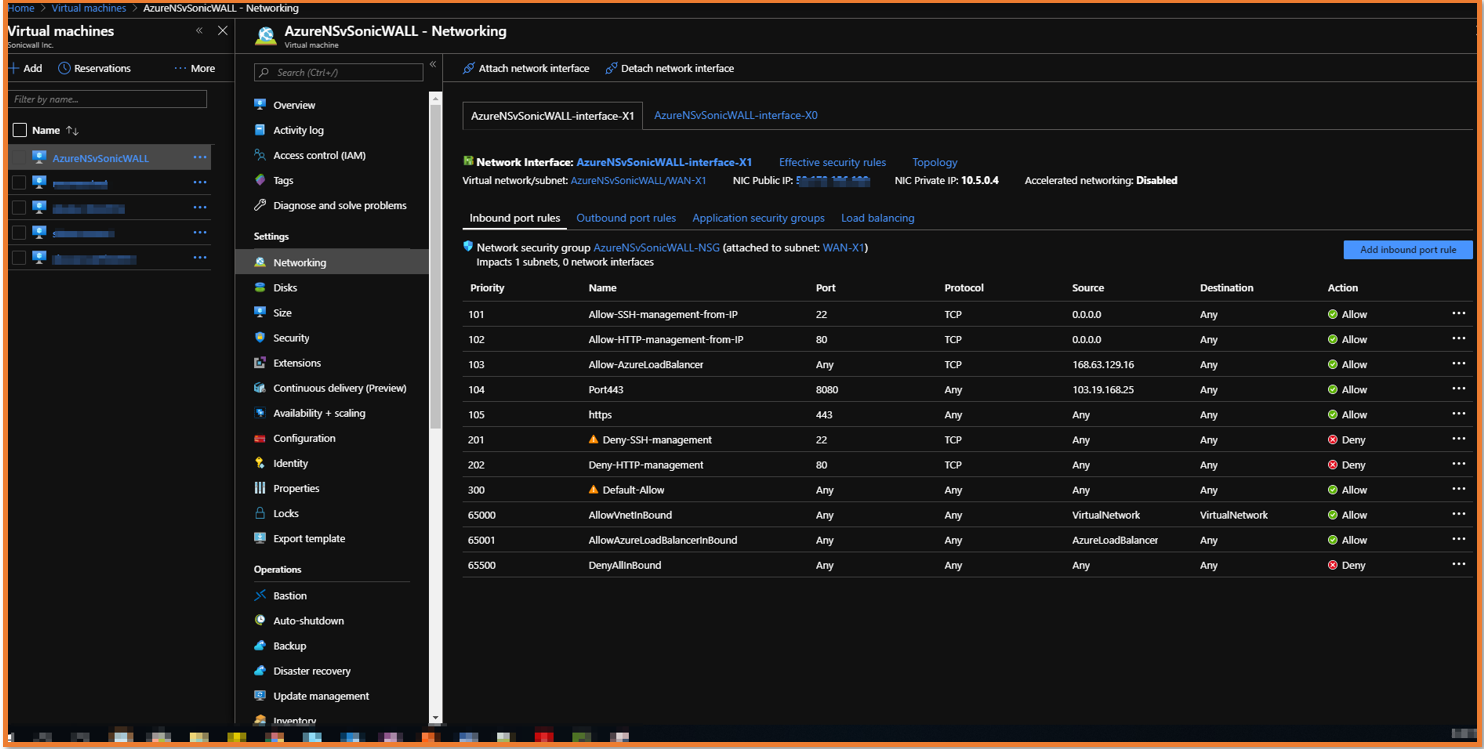Check the fourth virtual machine row checkbox

point(19,232)
